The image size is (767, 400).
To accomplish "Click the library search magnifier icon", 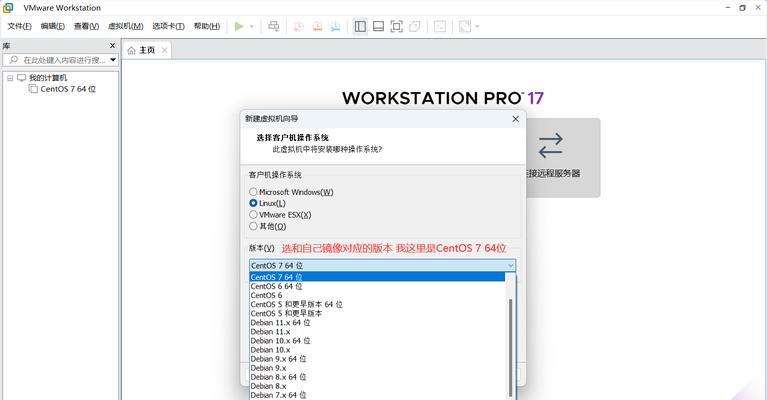I will (14, 60).
